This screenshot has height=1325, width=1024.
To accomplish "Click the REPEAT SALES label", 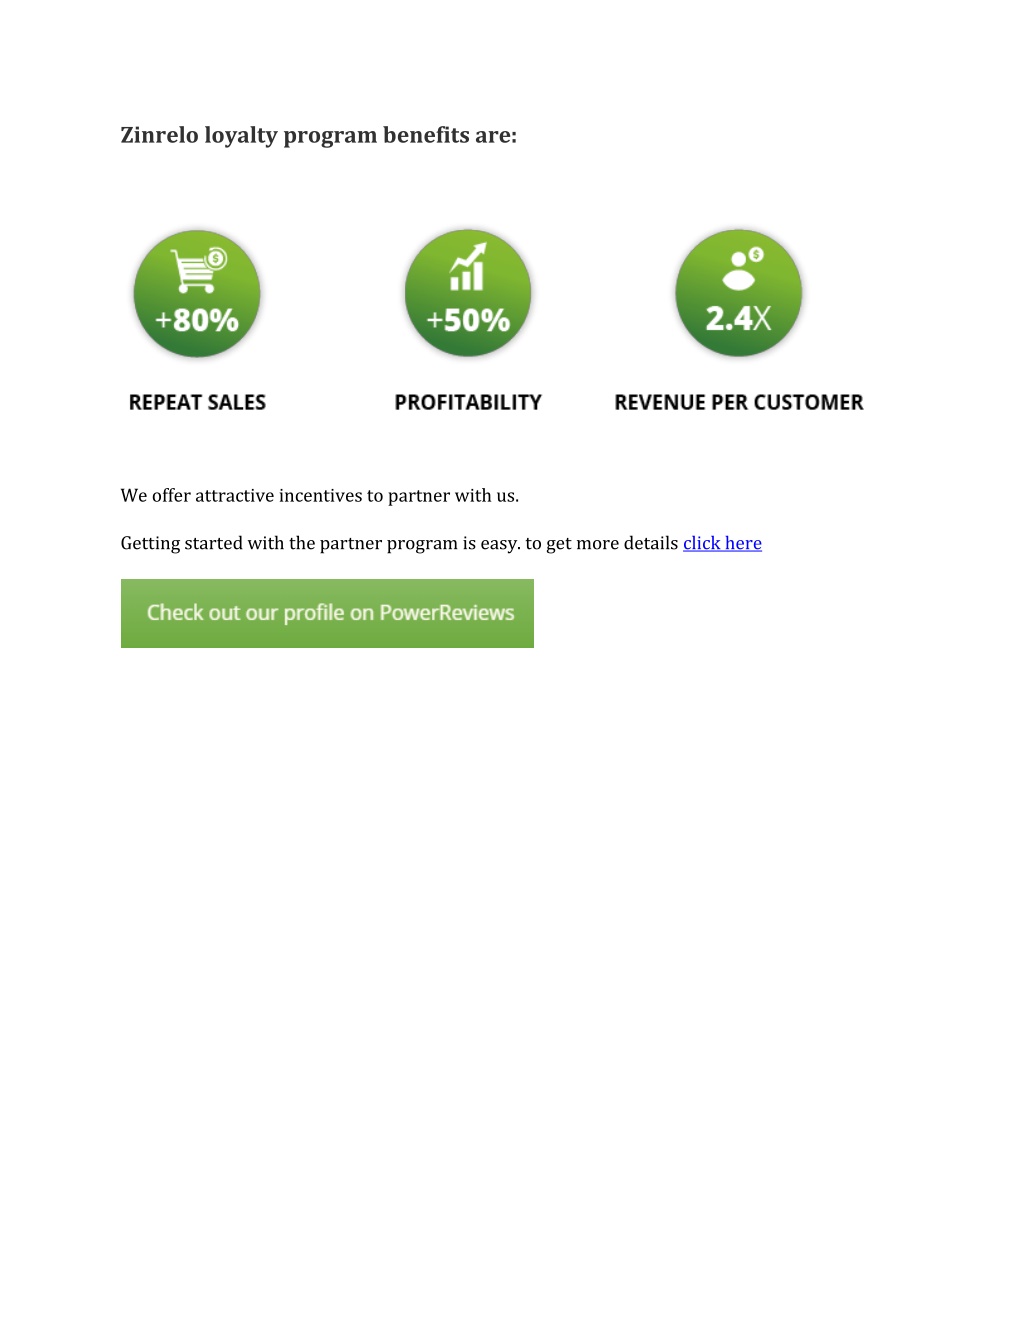I will [x=197, y=402].
